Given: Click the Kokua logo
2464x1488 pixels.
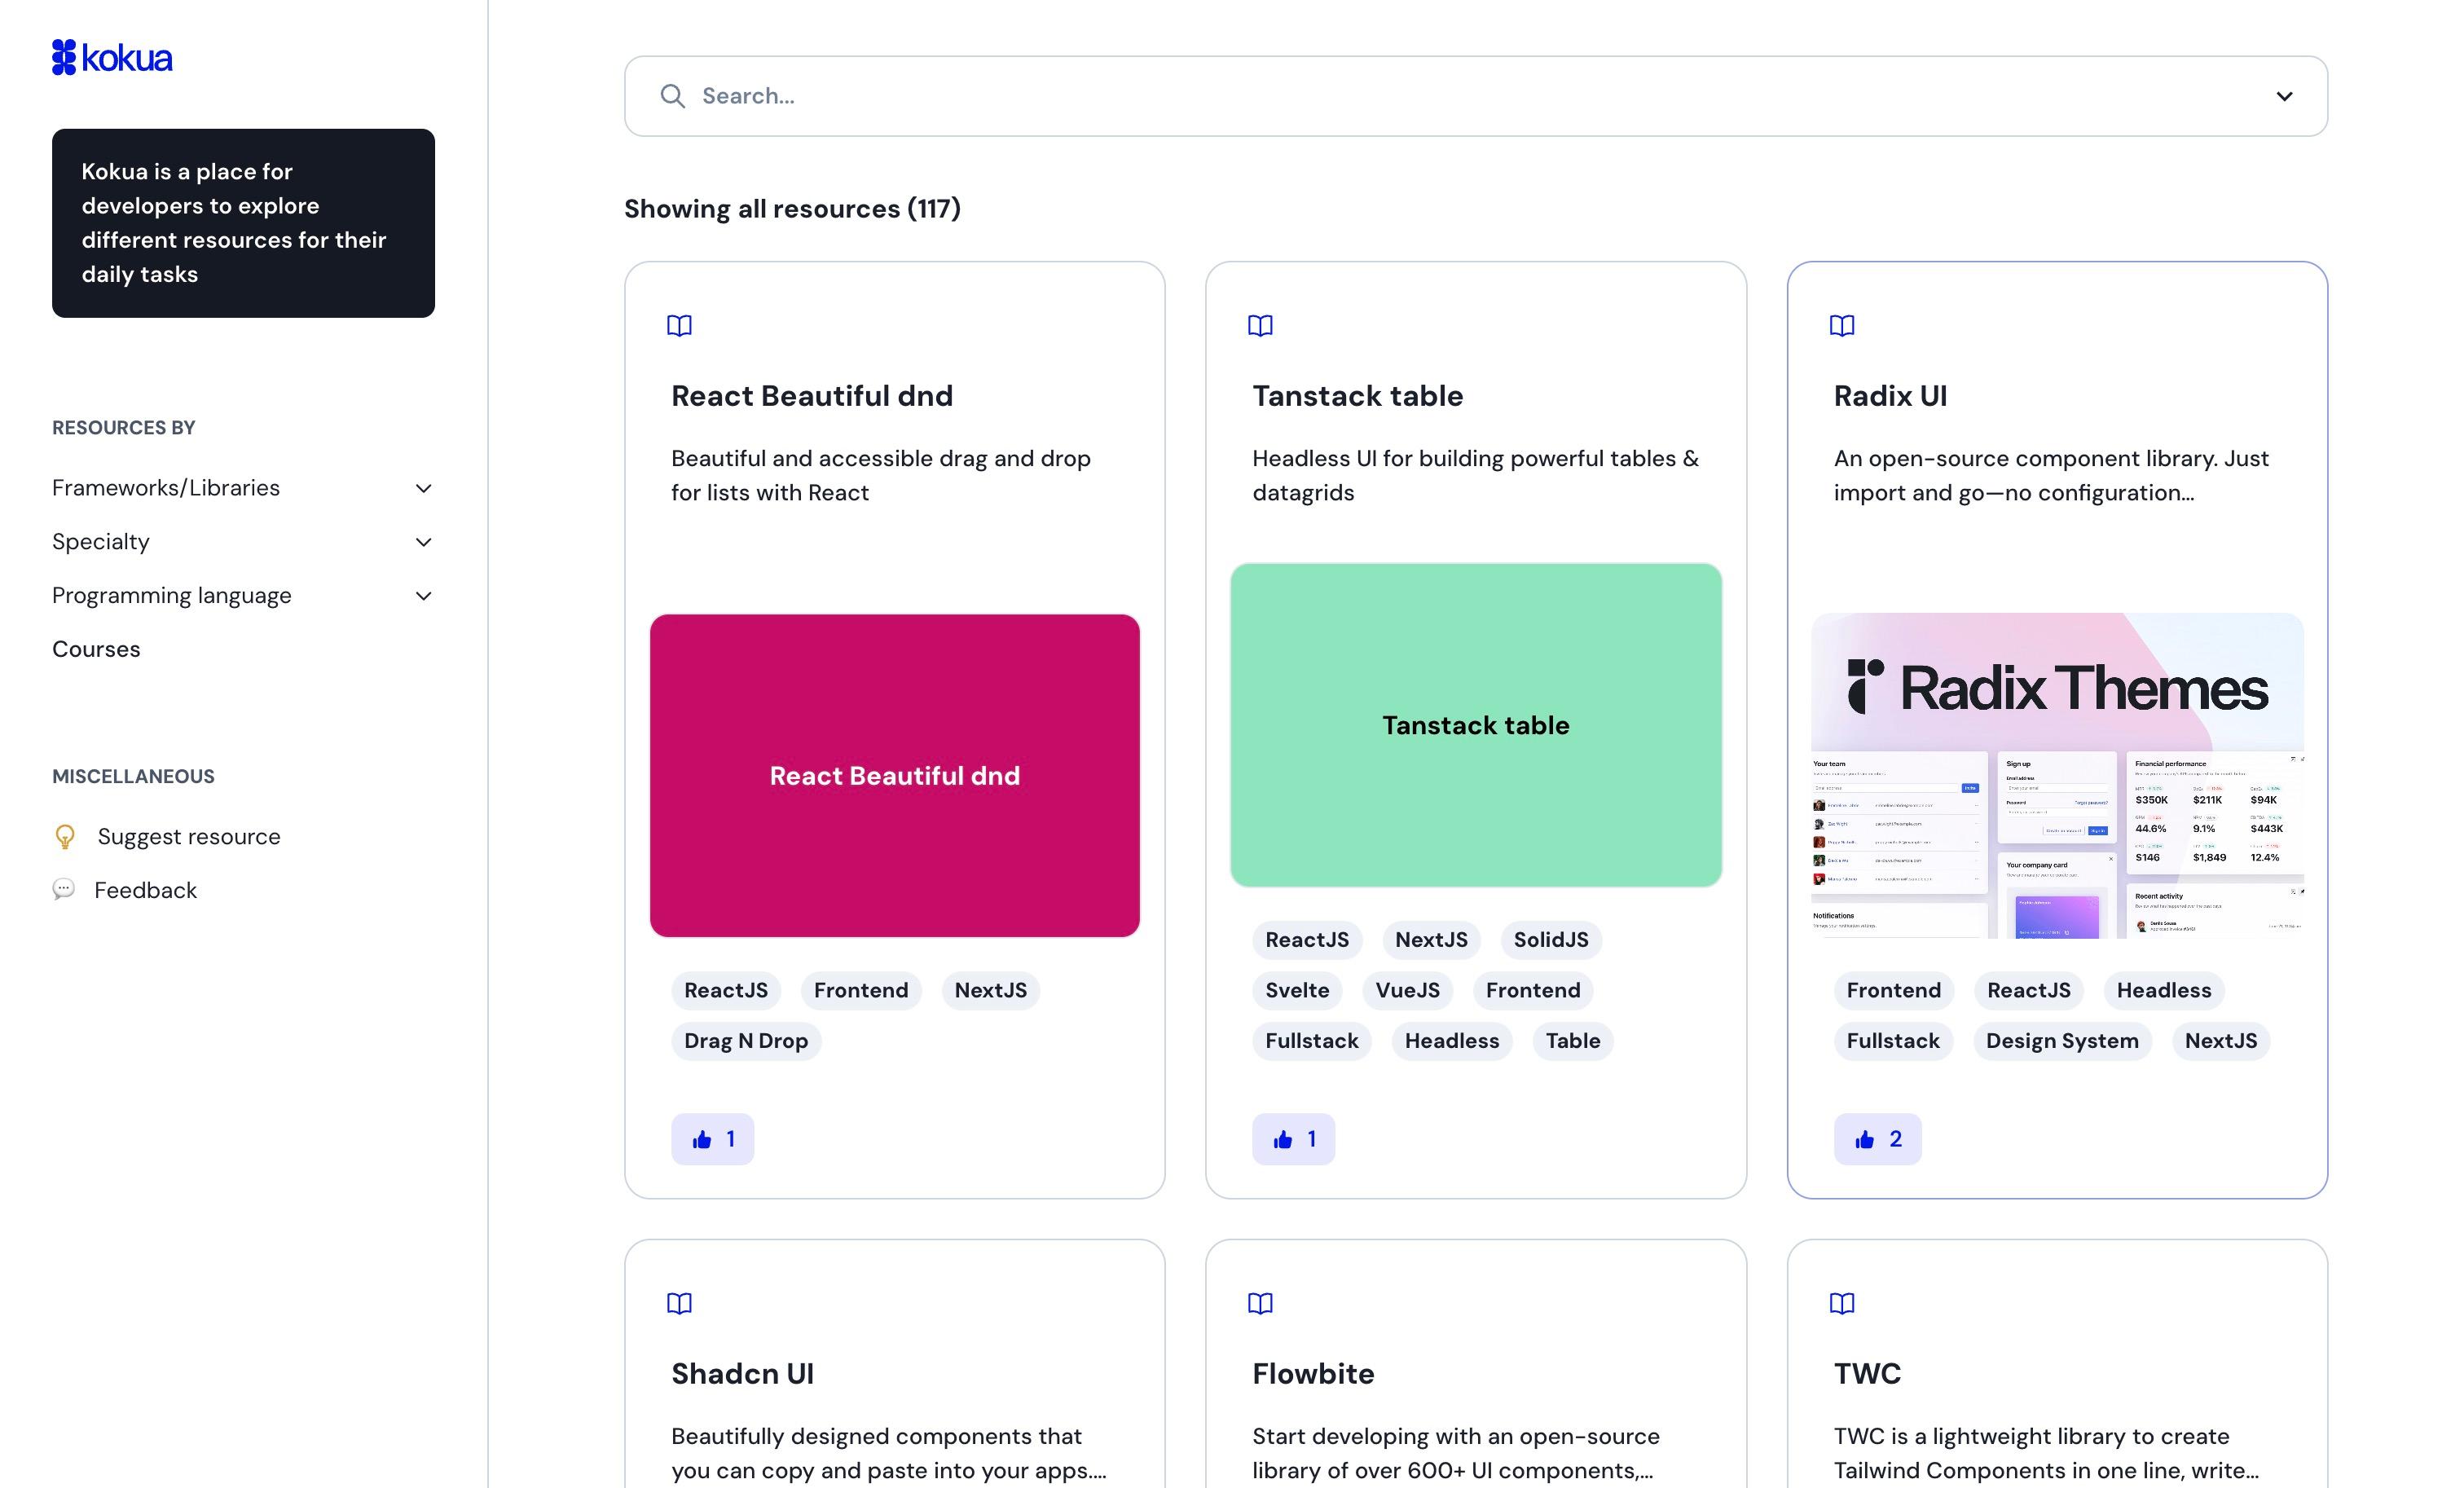Looking at the screenshot, I should pyautogui.click(x=112, y=58).
